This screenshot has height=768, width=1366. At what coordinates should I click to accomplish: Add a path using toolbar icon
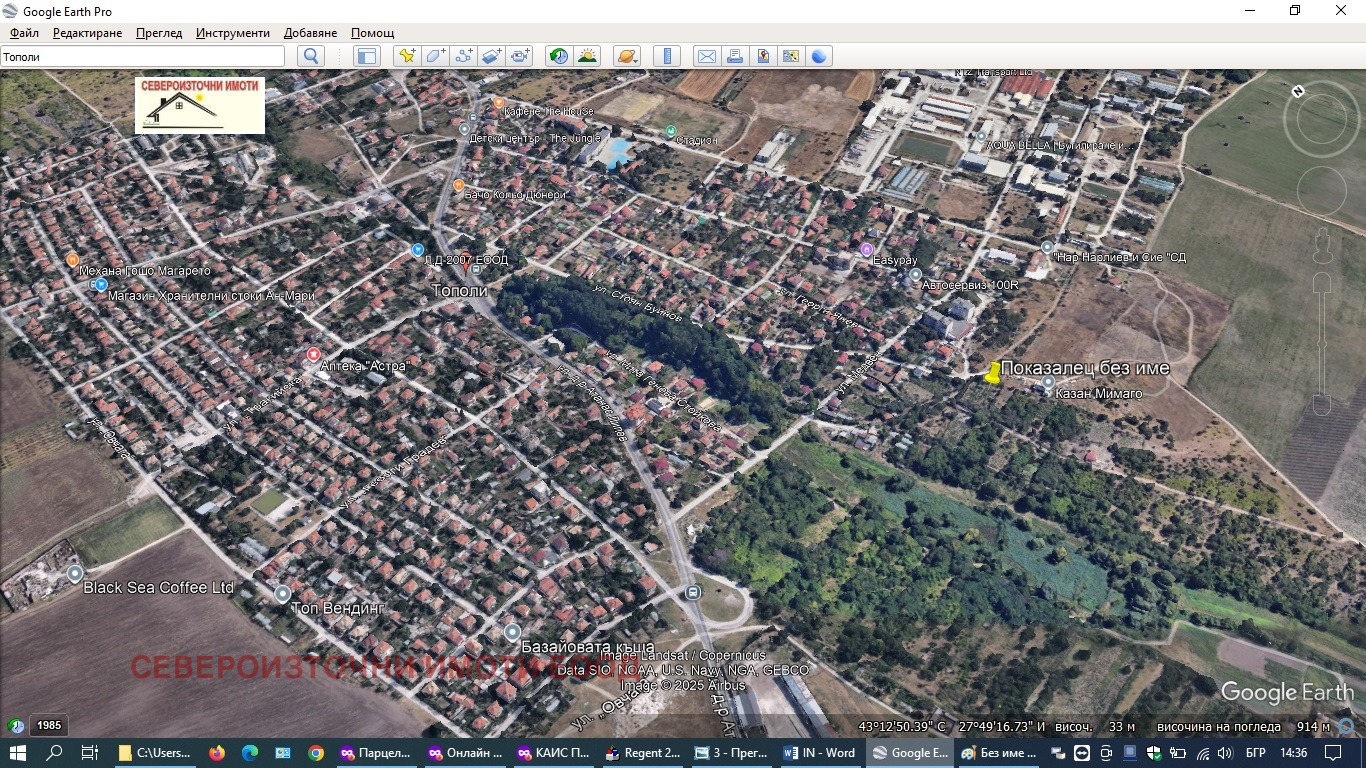click(x=463, y=56)
